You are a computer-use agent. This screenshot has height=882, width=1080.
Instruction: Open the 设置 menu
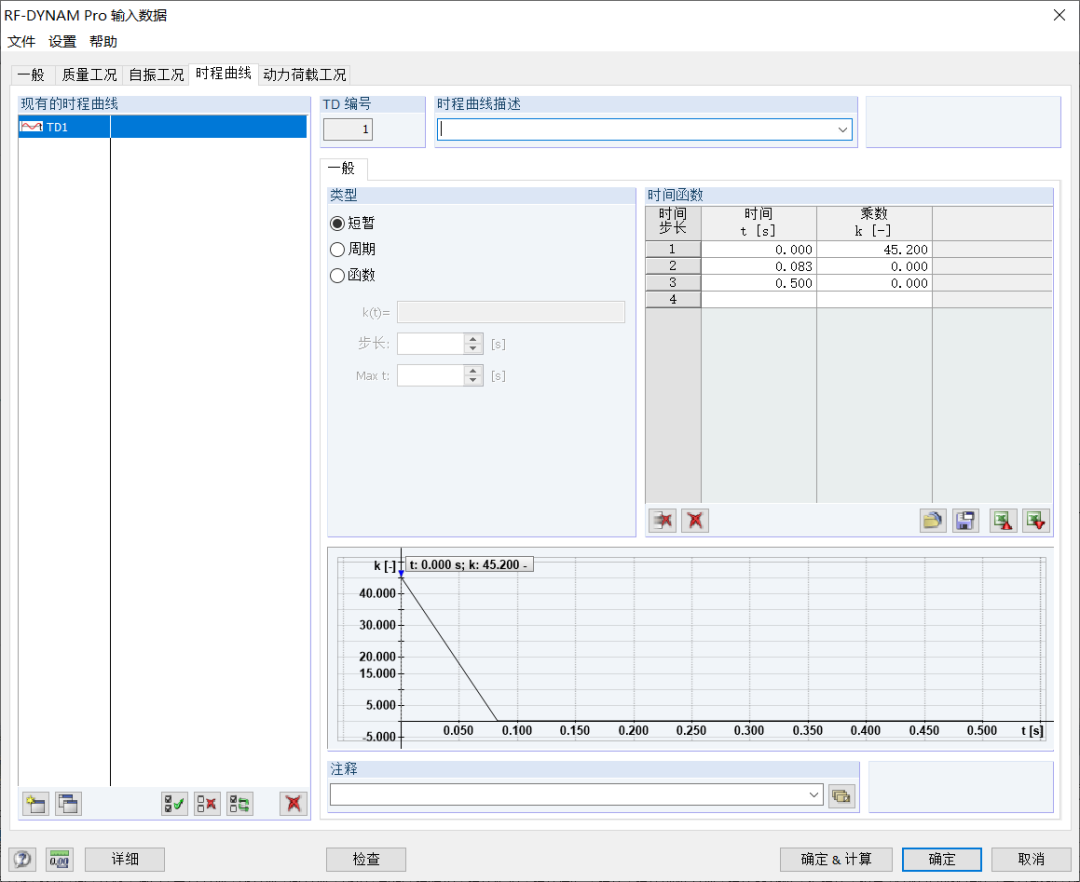click(x=62, y=41)
